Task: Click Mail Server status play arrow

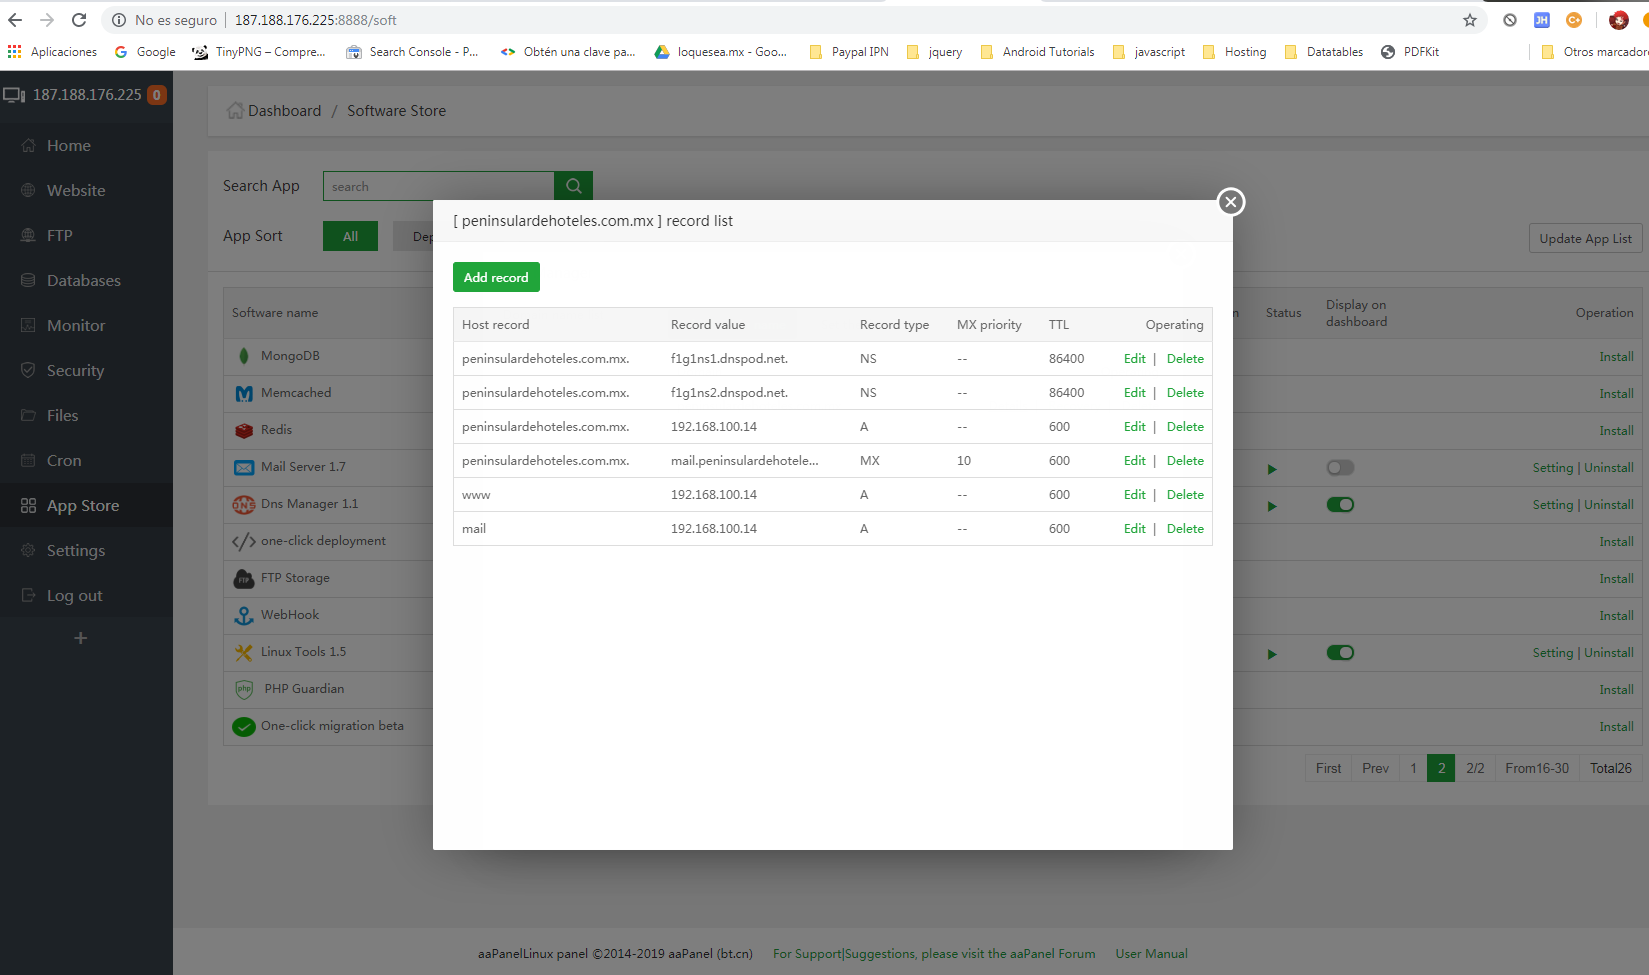Action: click(x=1272, y=469)
